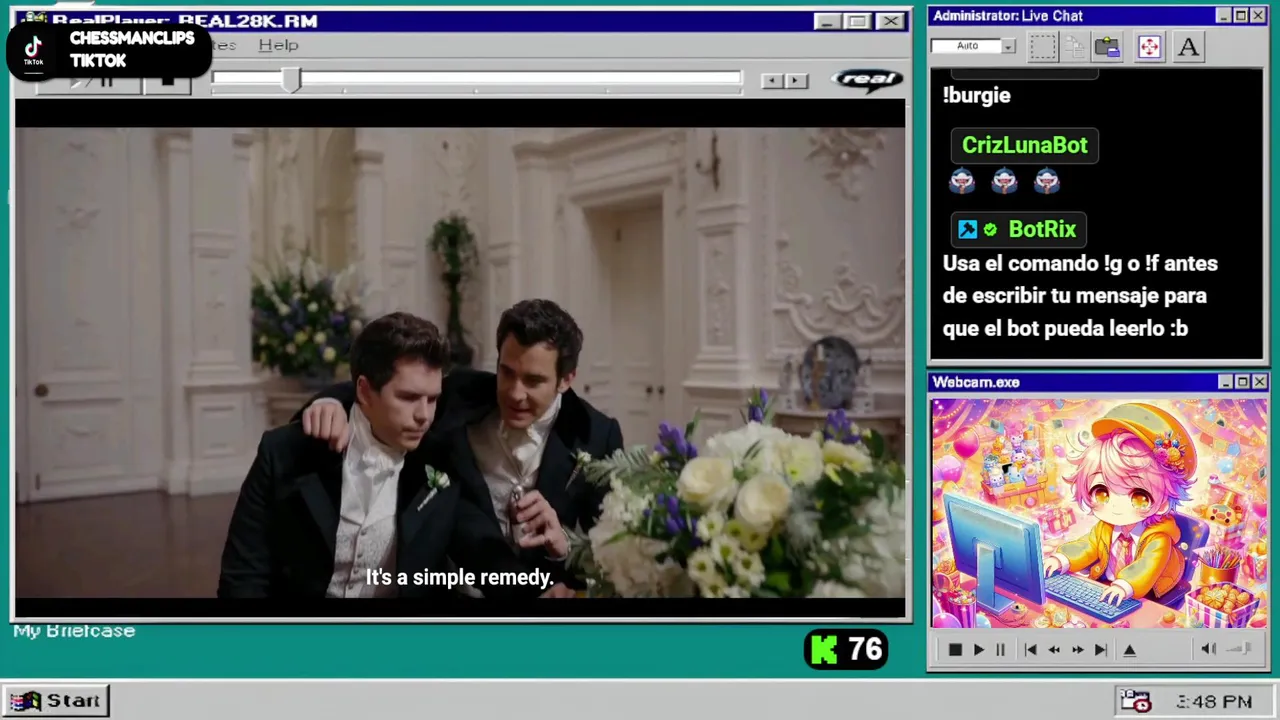Click the viewer count '76'
The height and width of the screenshot is (720, 1280).
pos(865,650)
